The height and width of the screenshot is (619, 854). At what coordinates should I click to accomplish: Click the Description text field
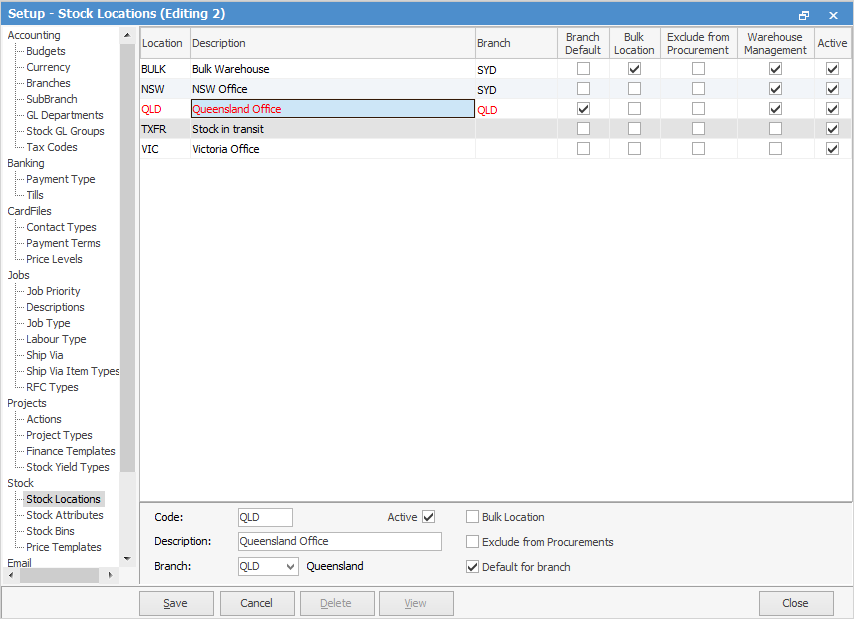tap(339, 541)
